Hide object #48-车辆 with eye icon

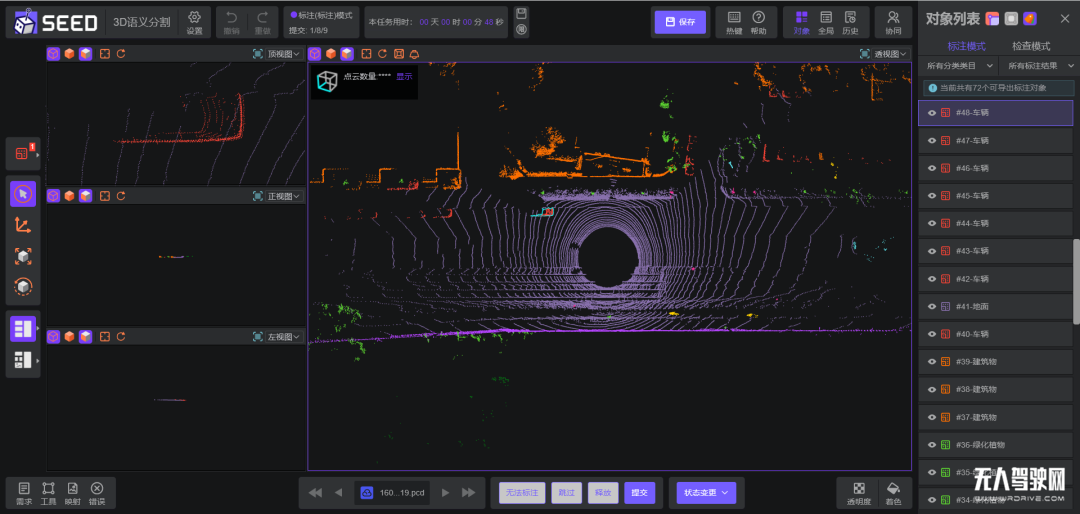932,113
